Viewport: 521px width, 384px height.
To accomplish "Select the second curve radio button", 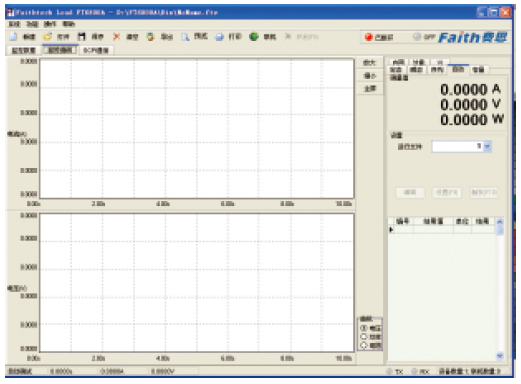I will point(364,337).
